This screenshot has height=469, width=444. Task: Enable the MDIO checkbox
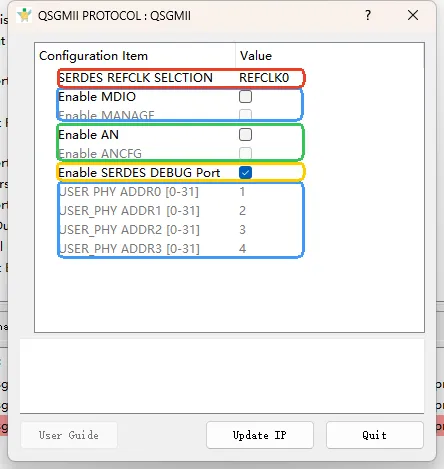pyautogui.click(x=245, y=97)
